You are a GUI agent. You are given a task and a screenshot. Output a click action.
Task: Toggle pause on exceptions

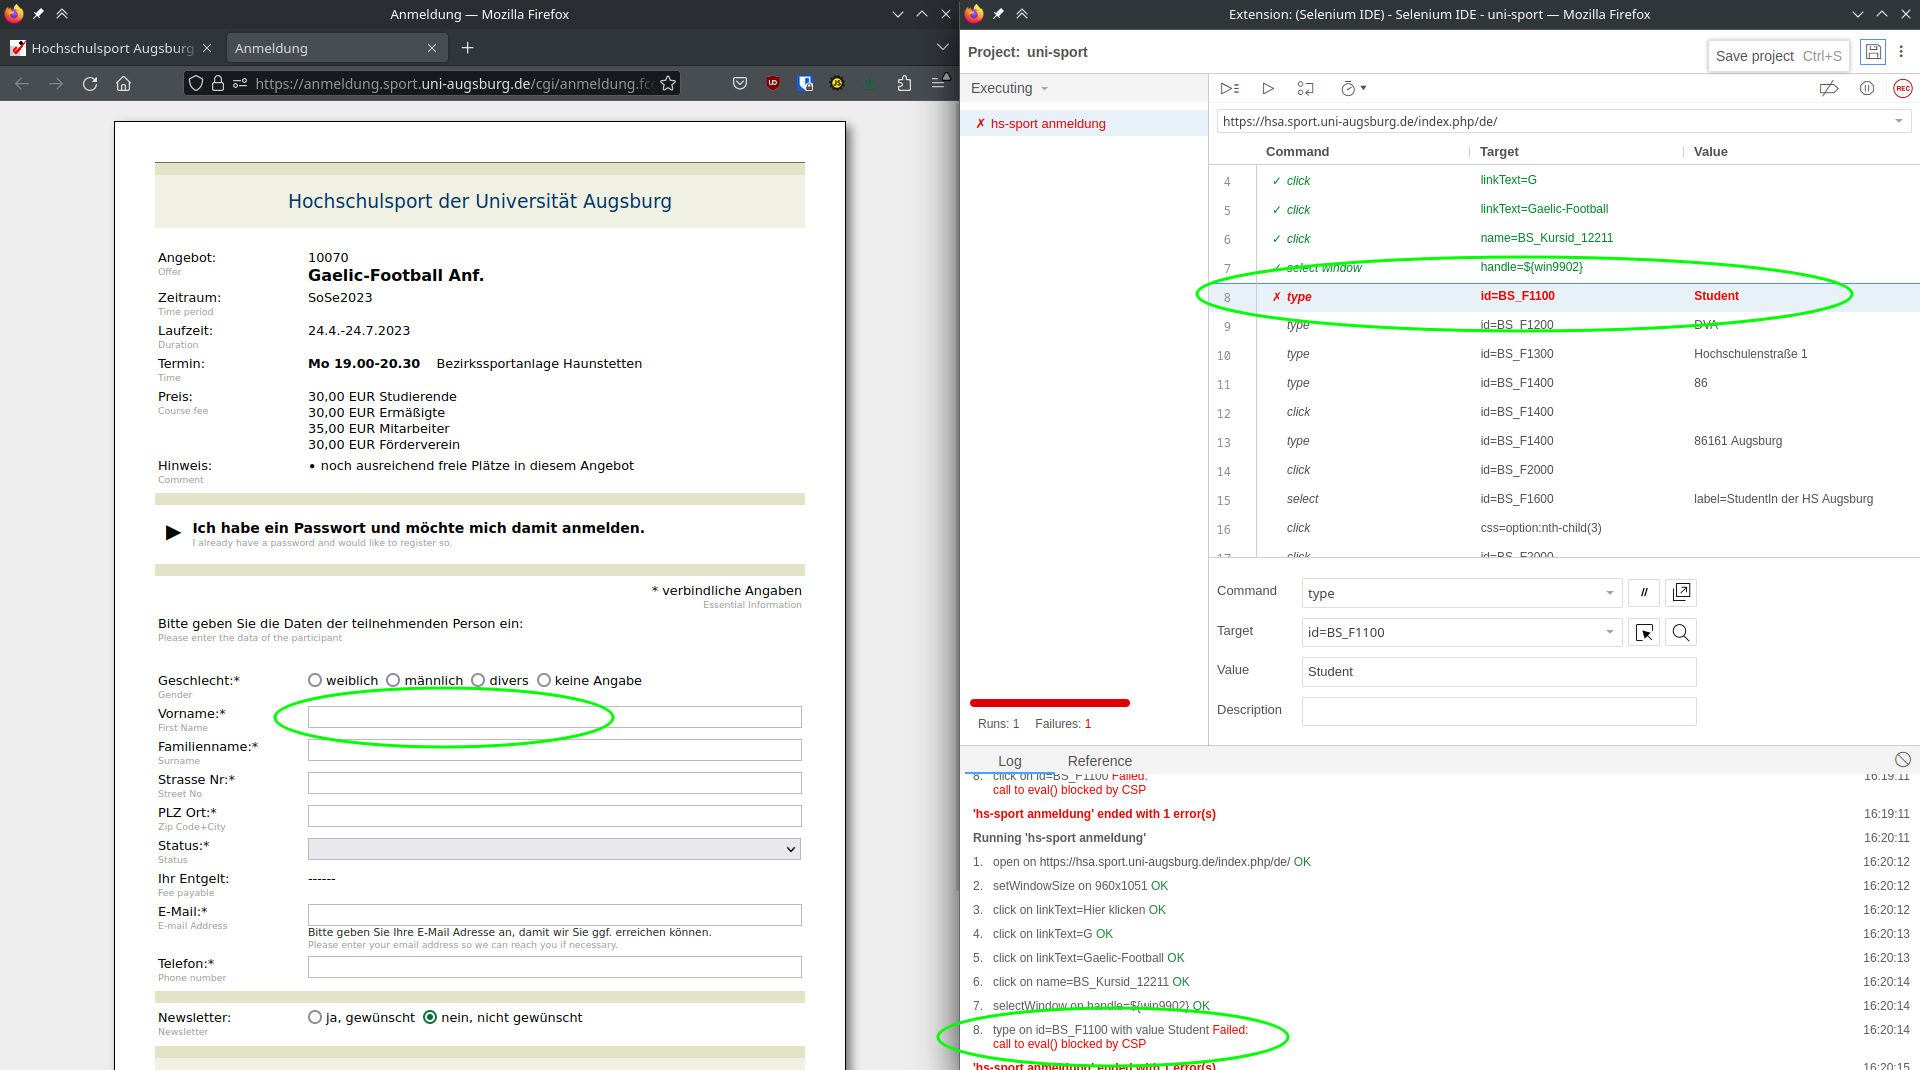click(x=1867, y=89)
